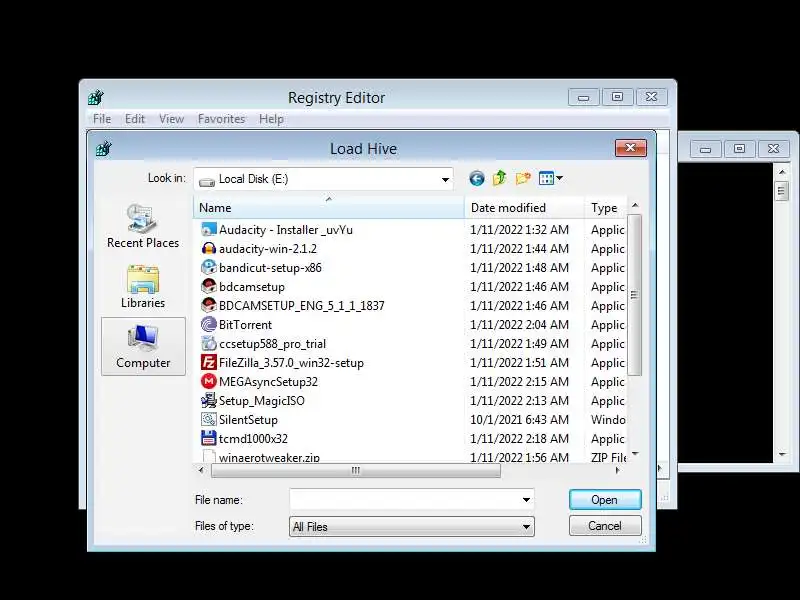The width and height of the screenshot is (800, 600).
Task: Click the date 1/11/2022 1:51 AM
Action: coord(519,363)
